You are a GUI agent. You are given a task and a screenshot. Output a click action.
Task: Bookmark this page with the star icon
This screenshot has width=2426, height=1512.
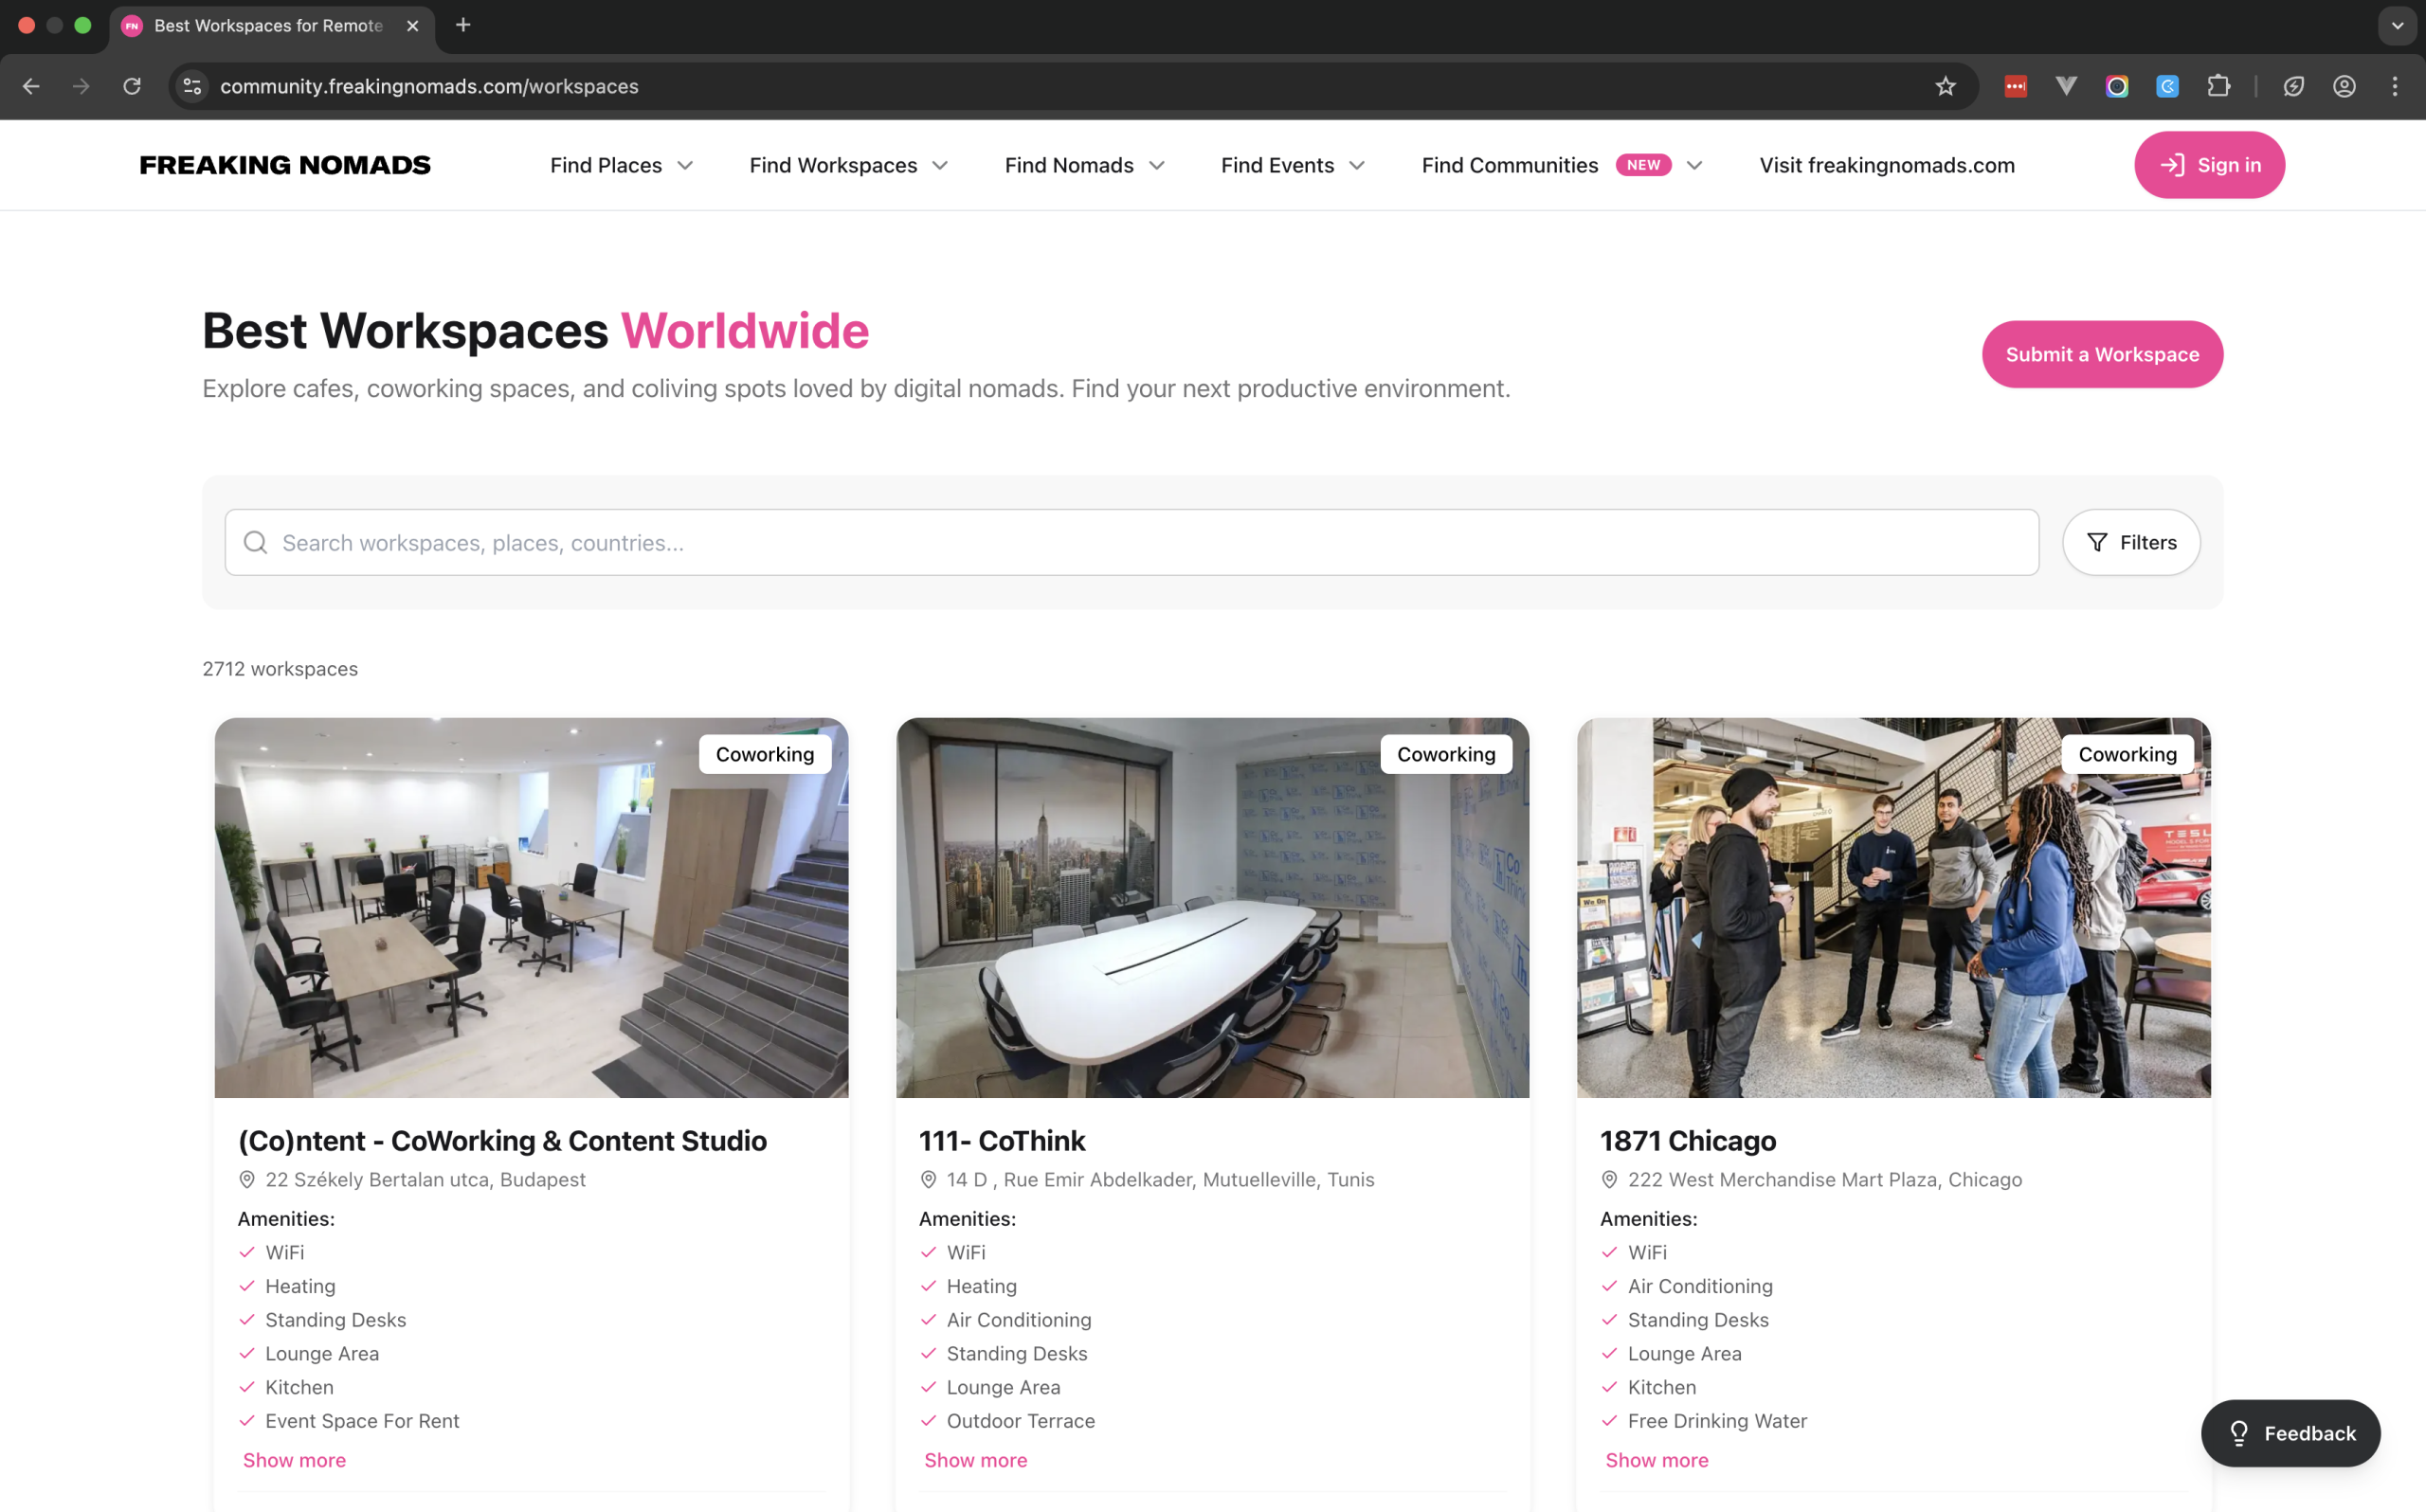[1945, 86]
